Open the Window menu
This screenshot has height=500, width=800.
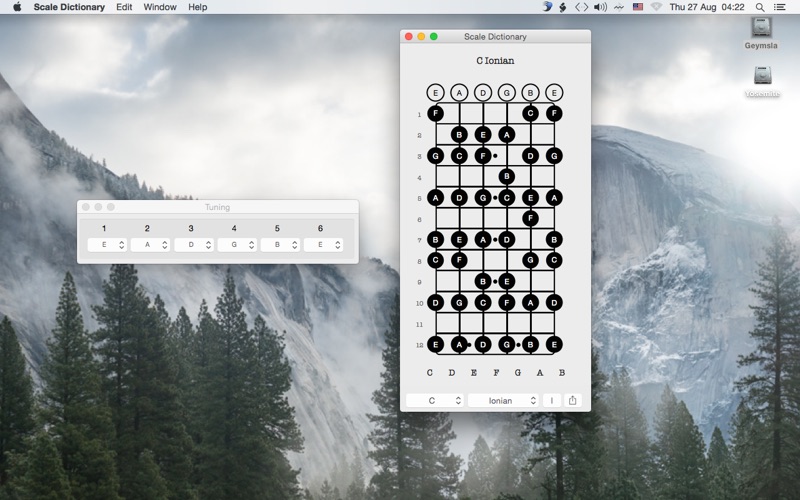160,7
